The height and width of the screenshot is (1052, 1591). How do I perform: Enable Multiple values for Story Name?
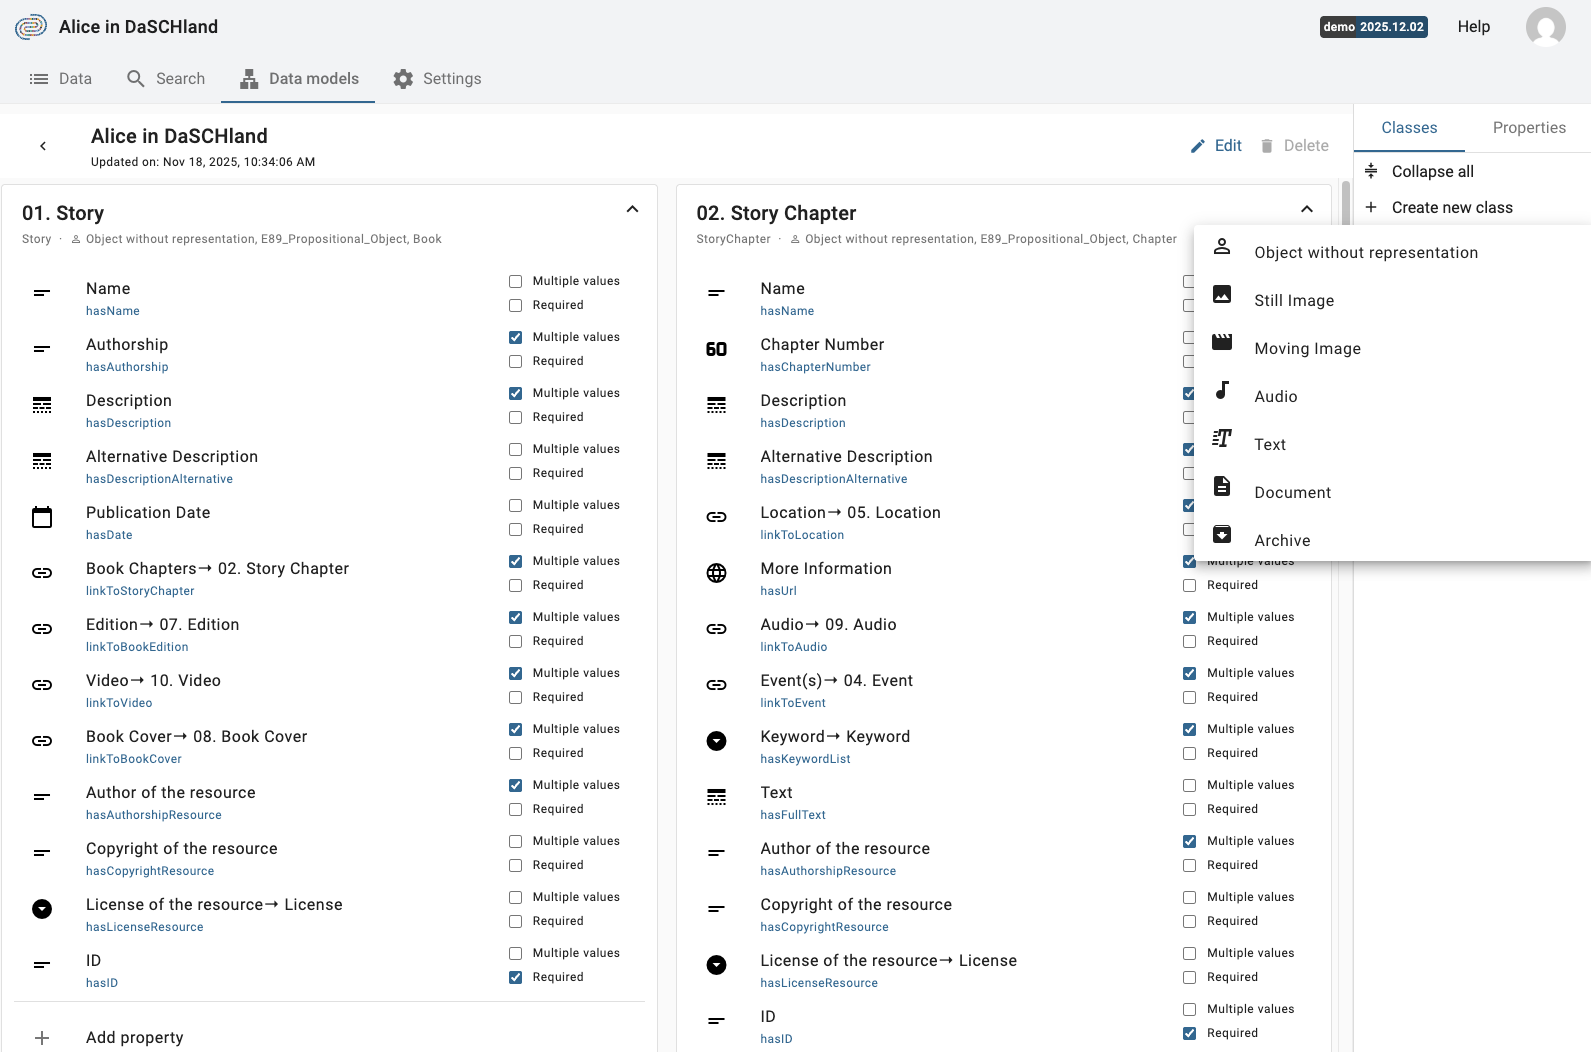pyautogui.click(x=516, y=281)
